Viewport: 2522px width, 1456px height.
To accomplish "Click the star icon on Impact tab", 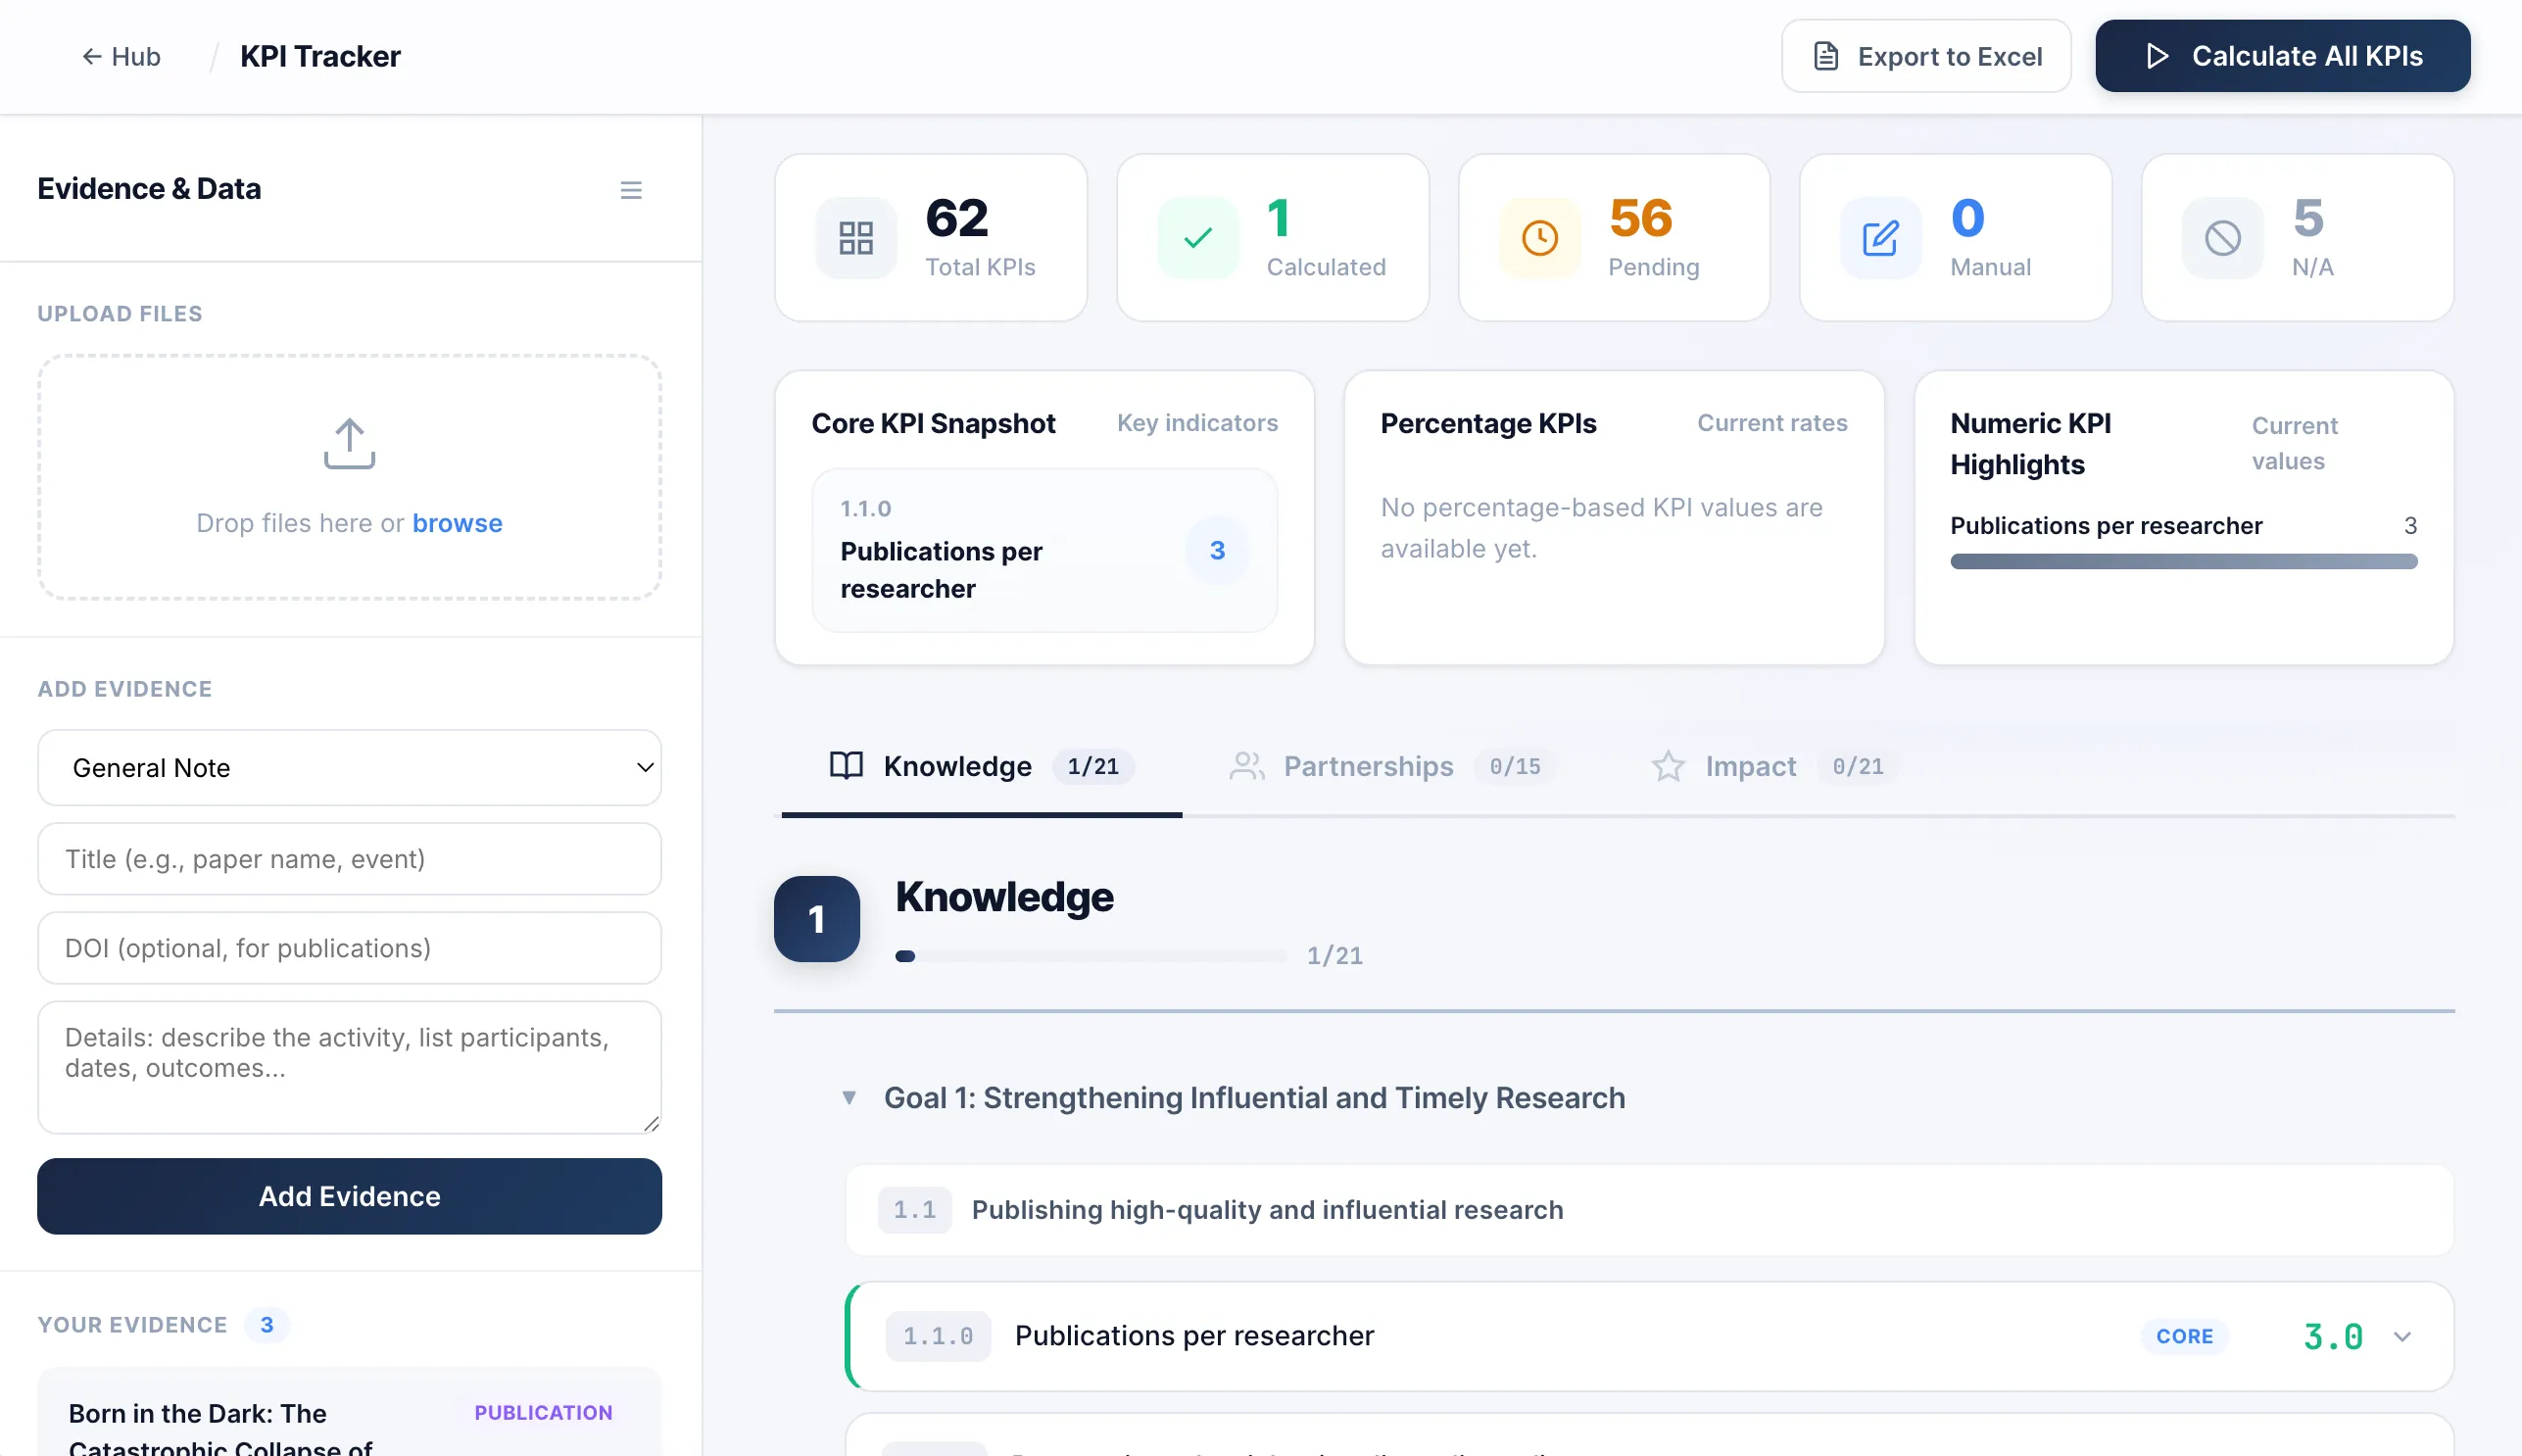I will pyautogui.click(x=1667, y=766).
